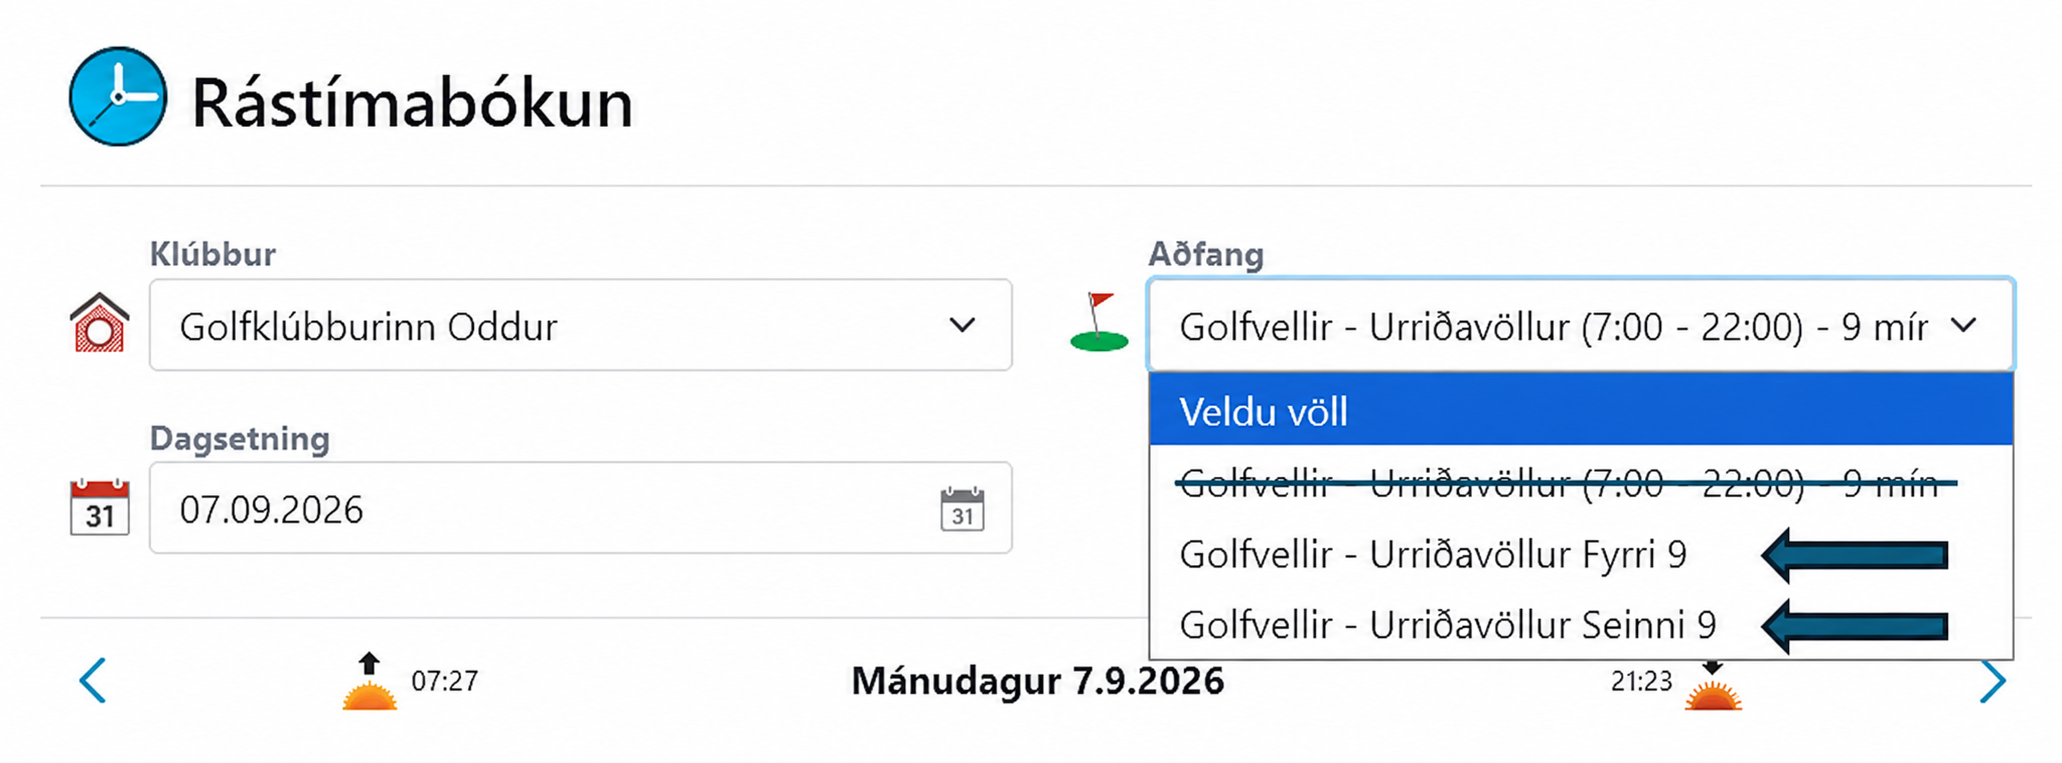Open the date picker calendar icon in field
The width and height of the screenshot is (2062, 763).
pyautogui.click(x=962, y=509)
